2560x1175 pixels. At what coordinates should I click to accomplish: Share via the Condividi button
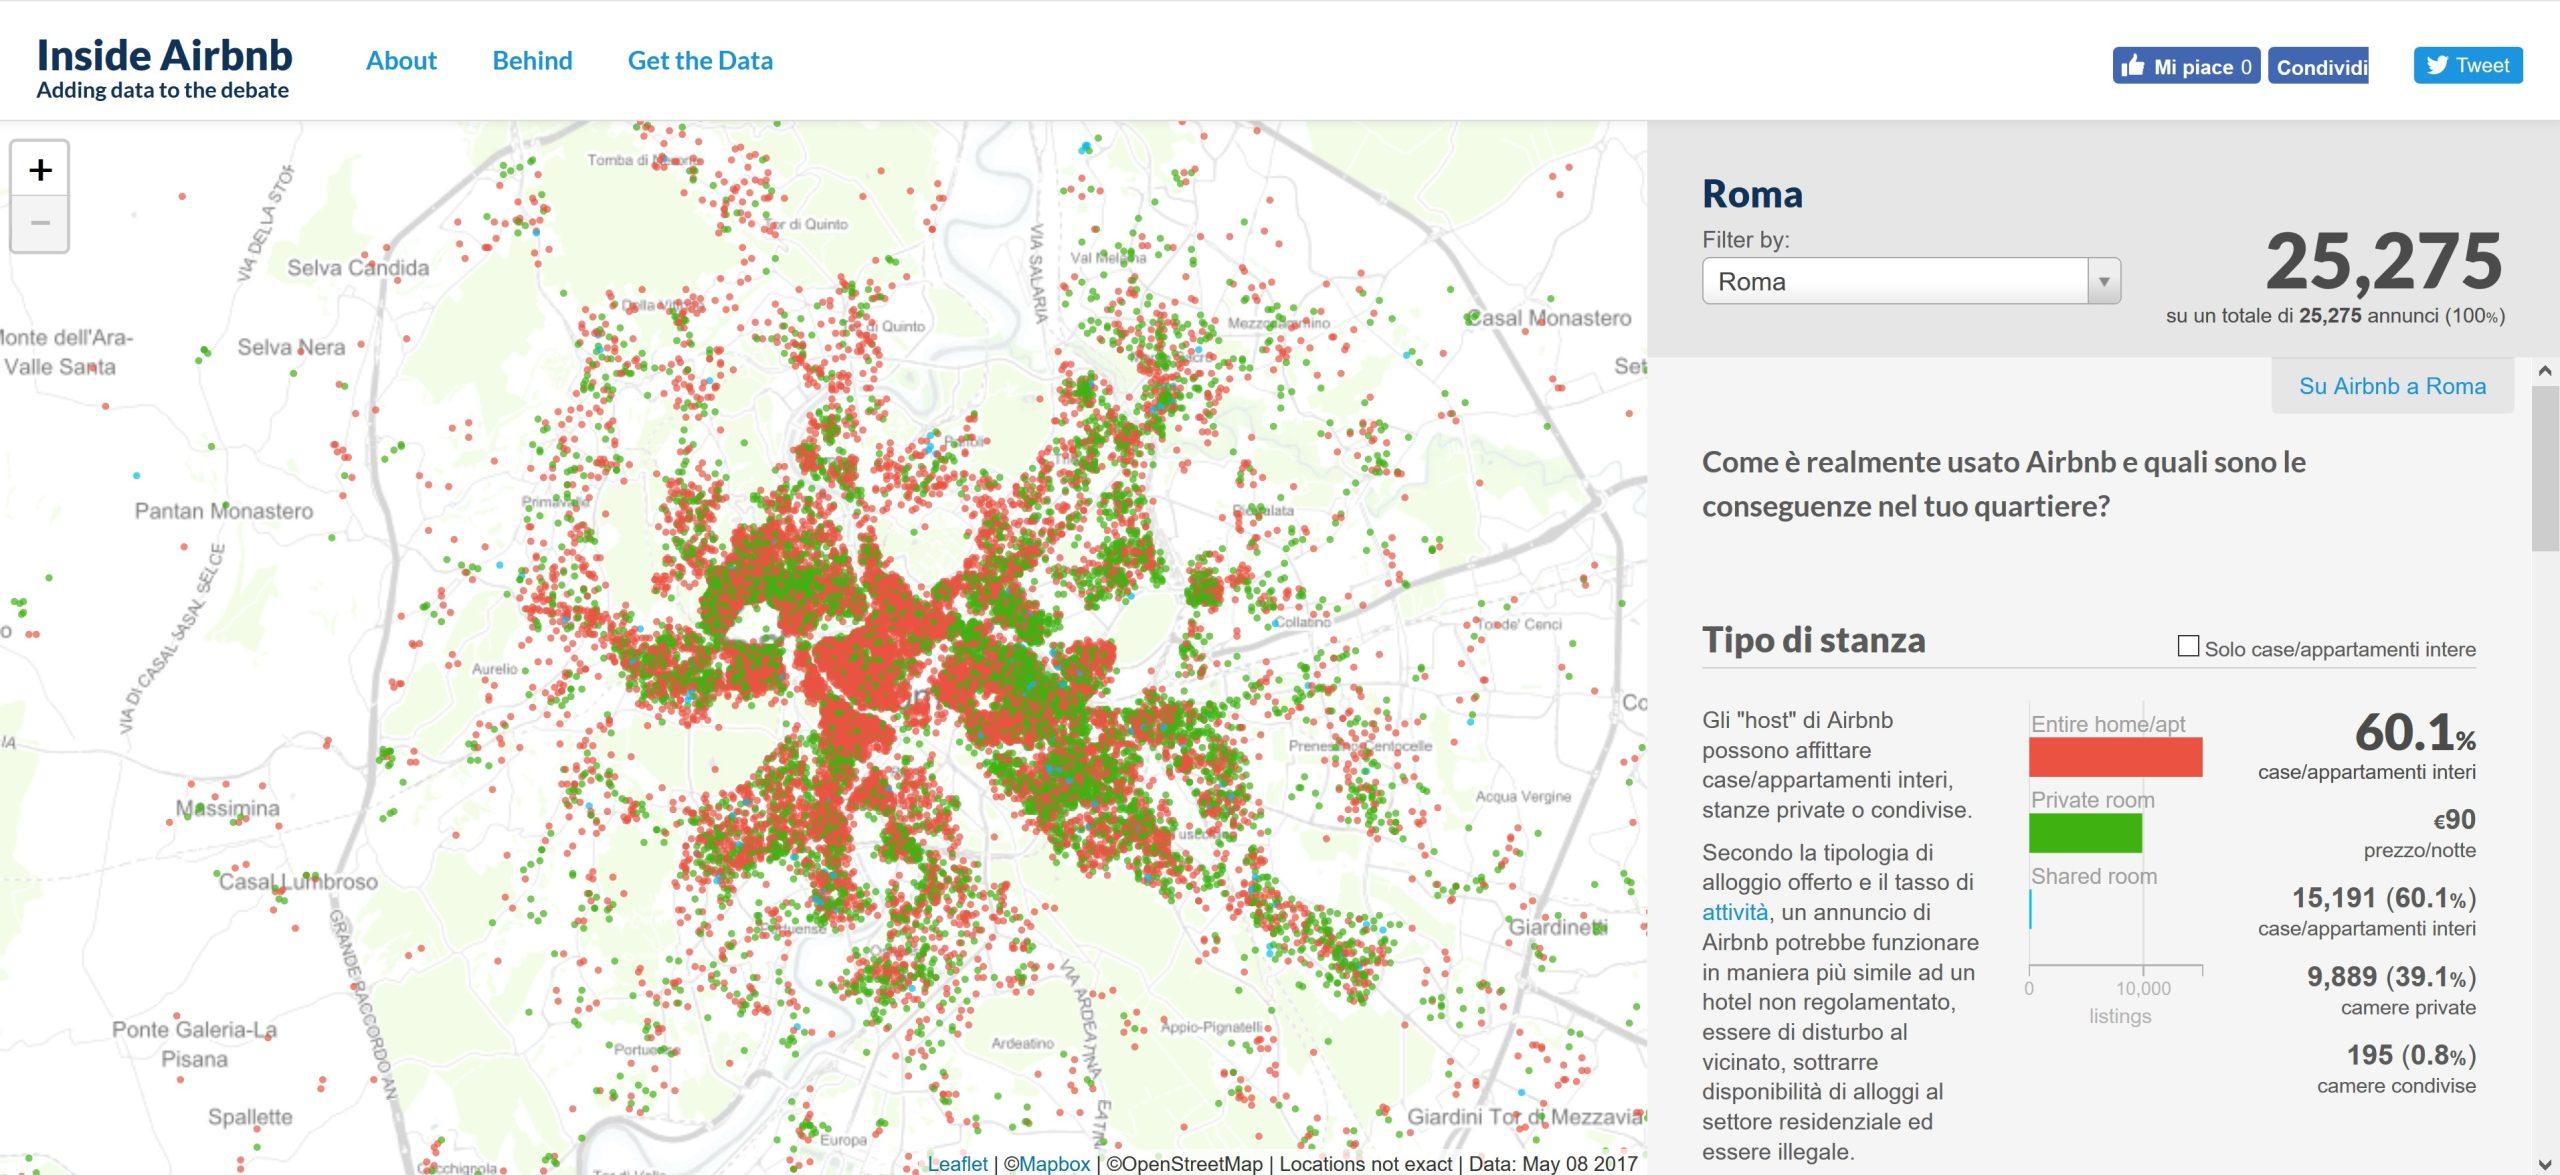pyautogui.click(x=2318, y=66)
